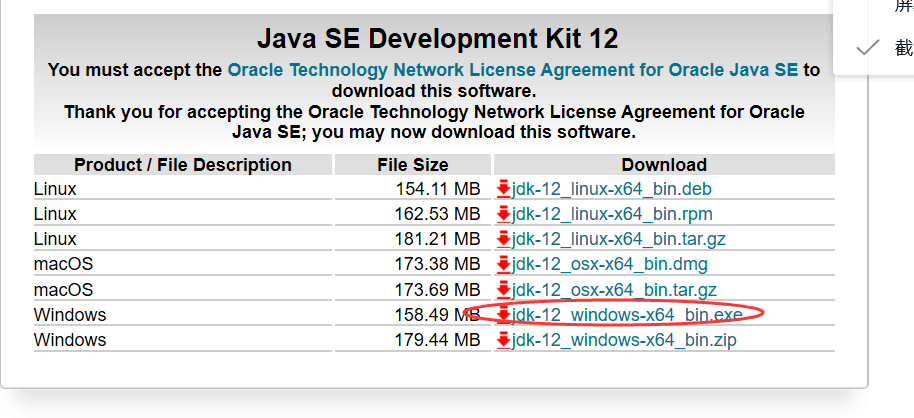This screenshot has height=418, width=914.
Task: Open the Oracle Technology Network License Agreement link
Action: 512,70
